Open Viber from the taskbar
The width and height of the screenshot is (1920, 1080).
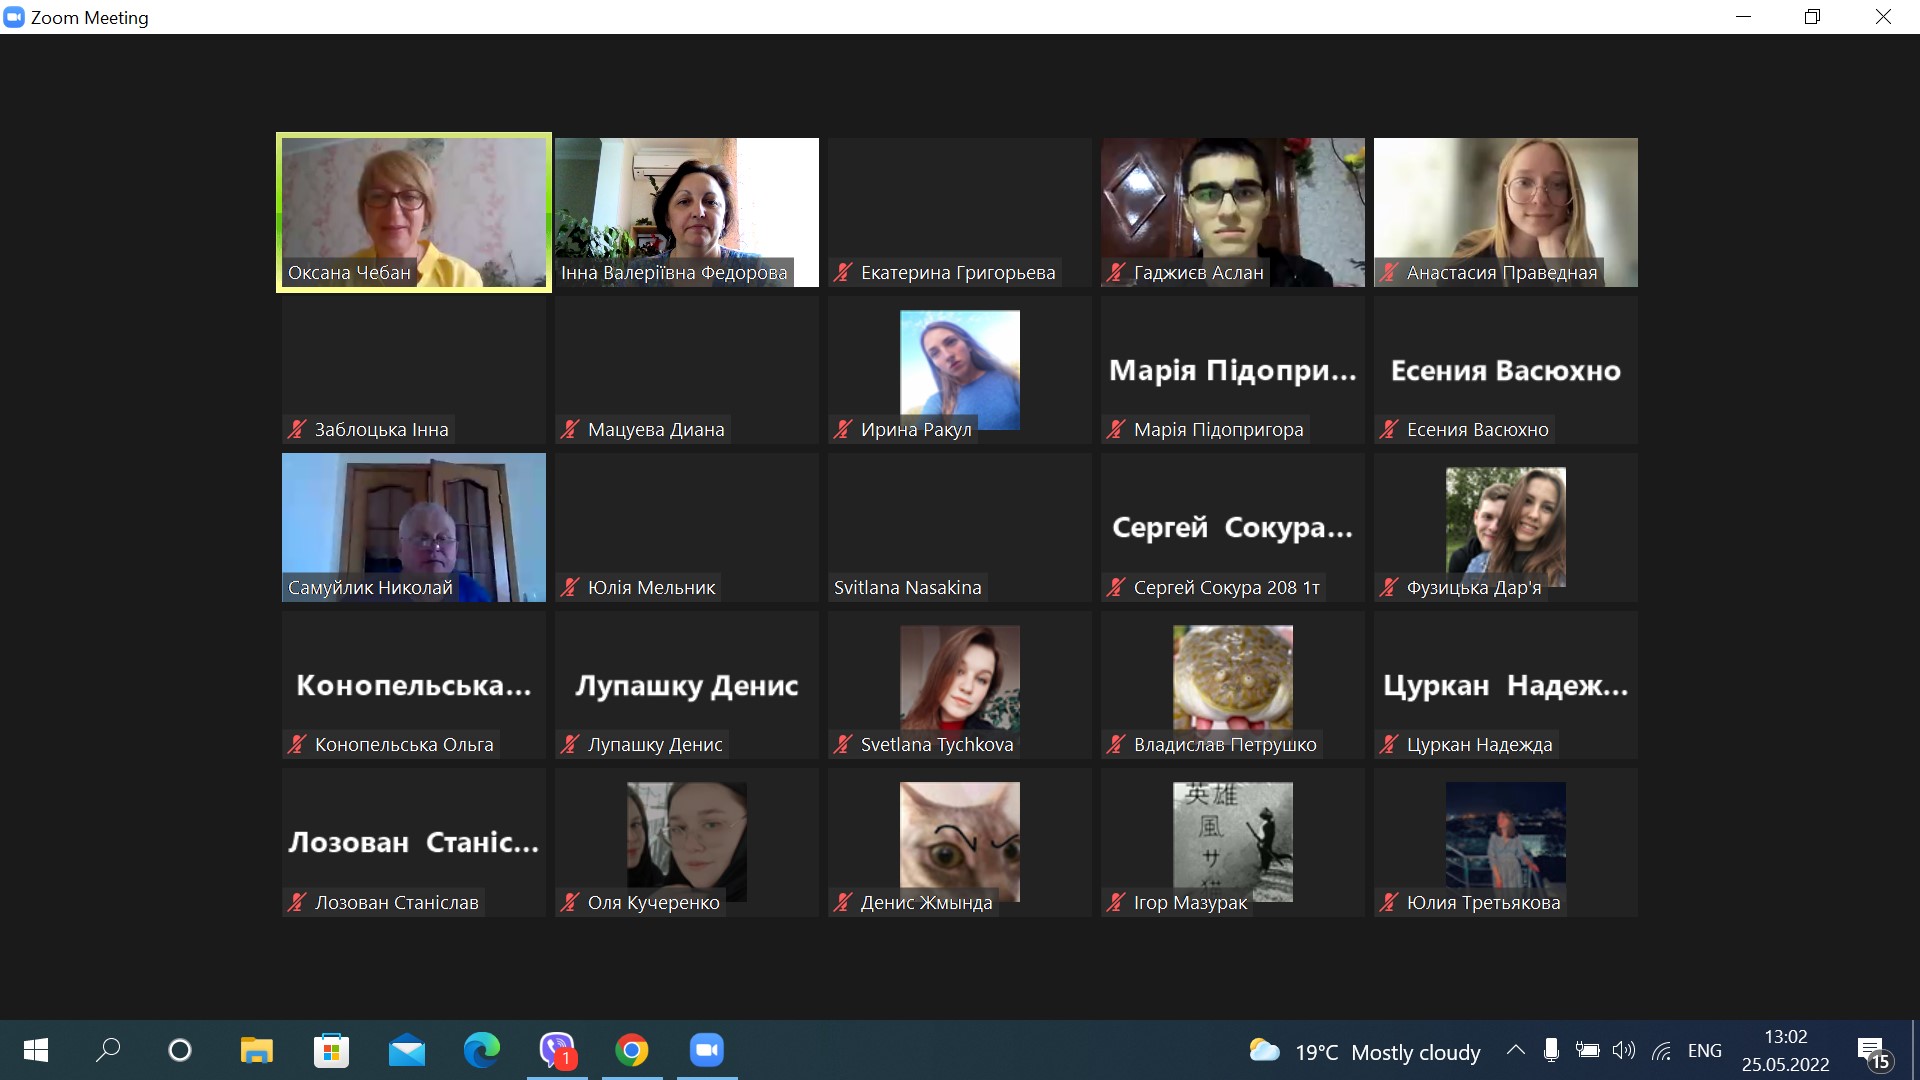click(x=557, y=1050)
